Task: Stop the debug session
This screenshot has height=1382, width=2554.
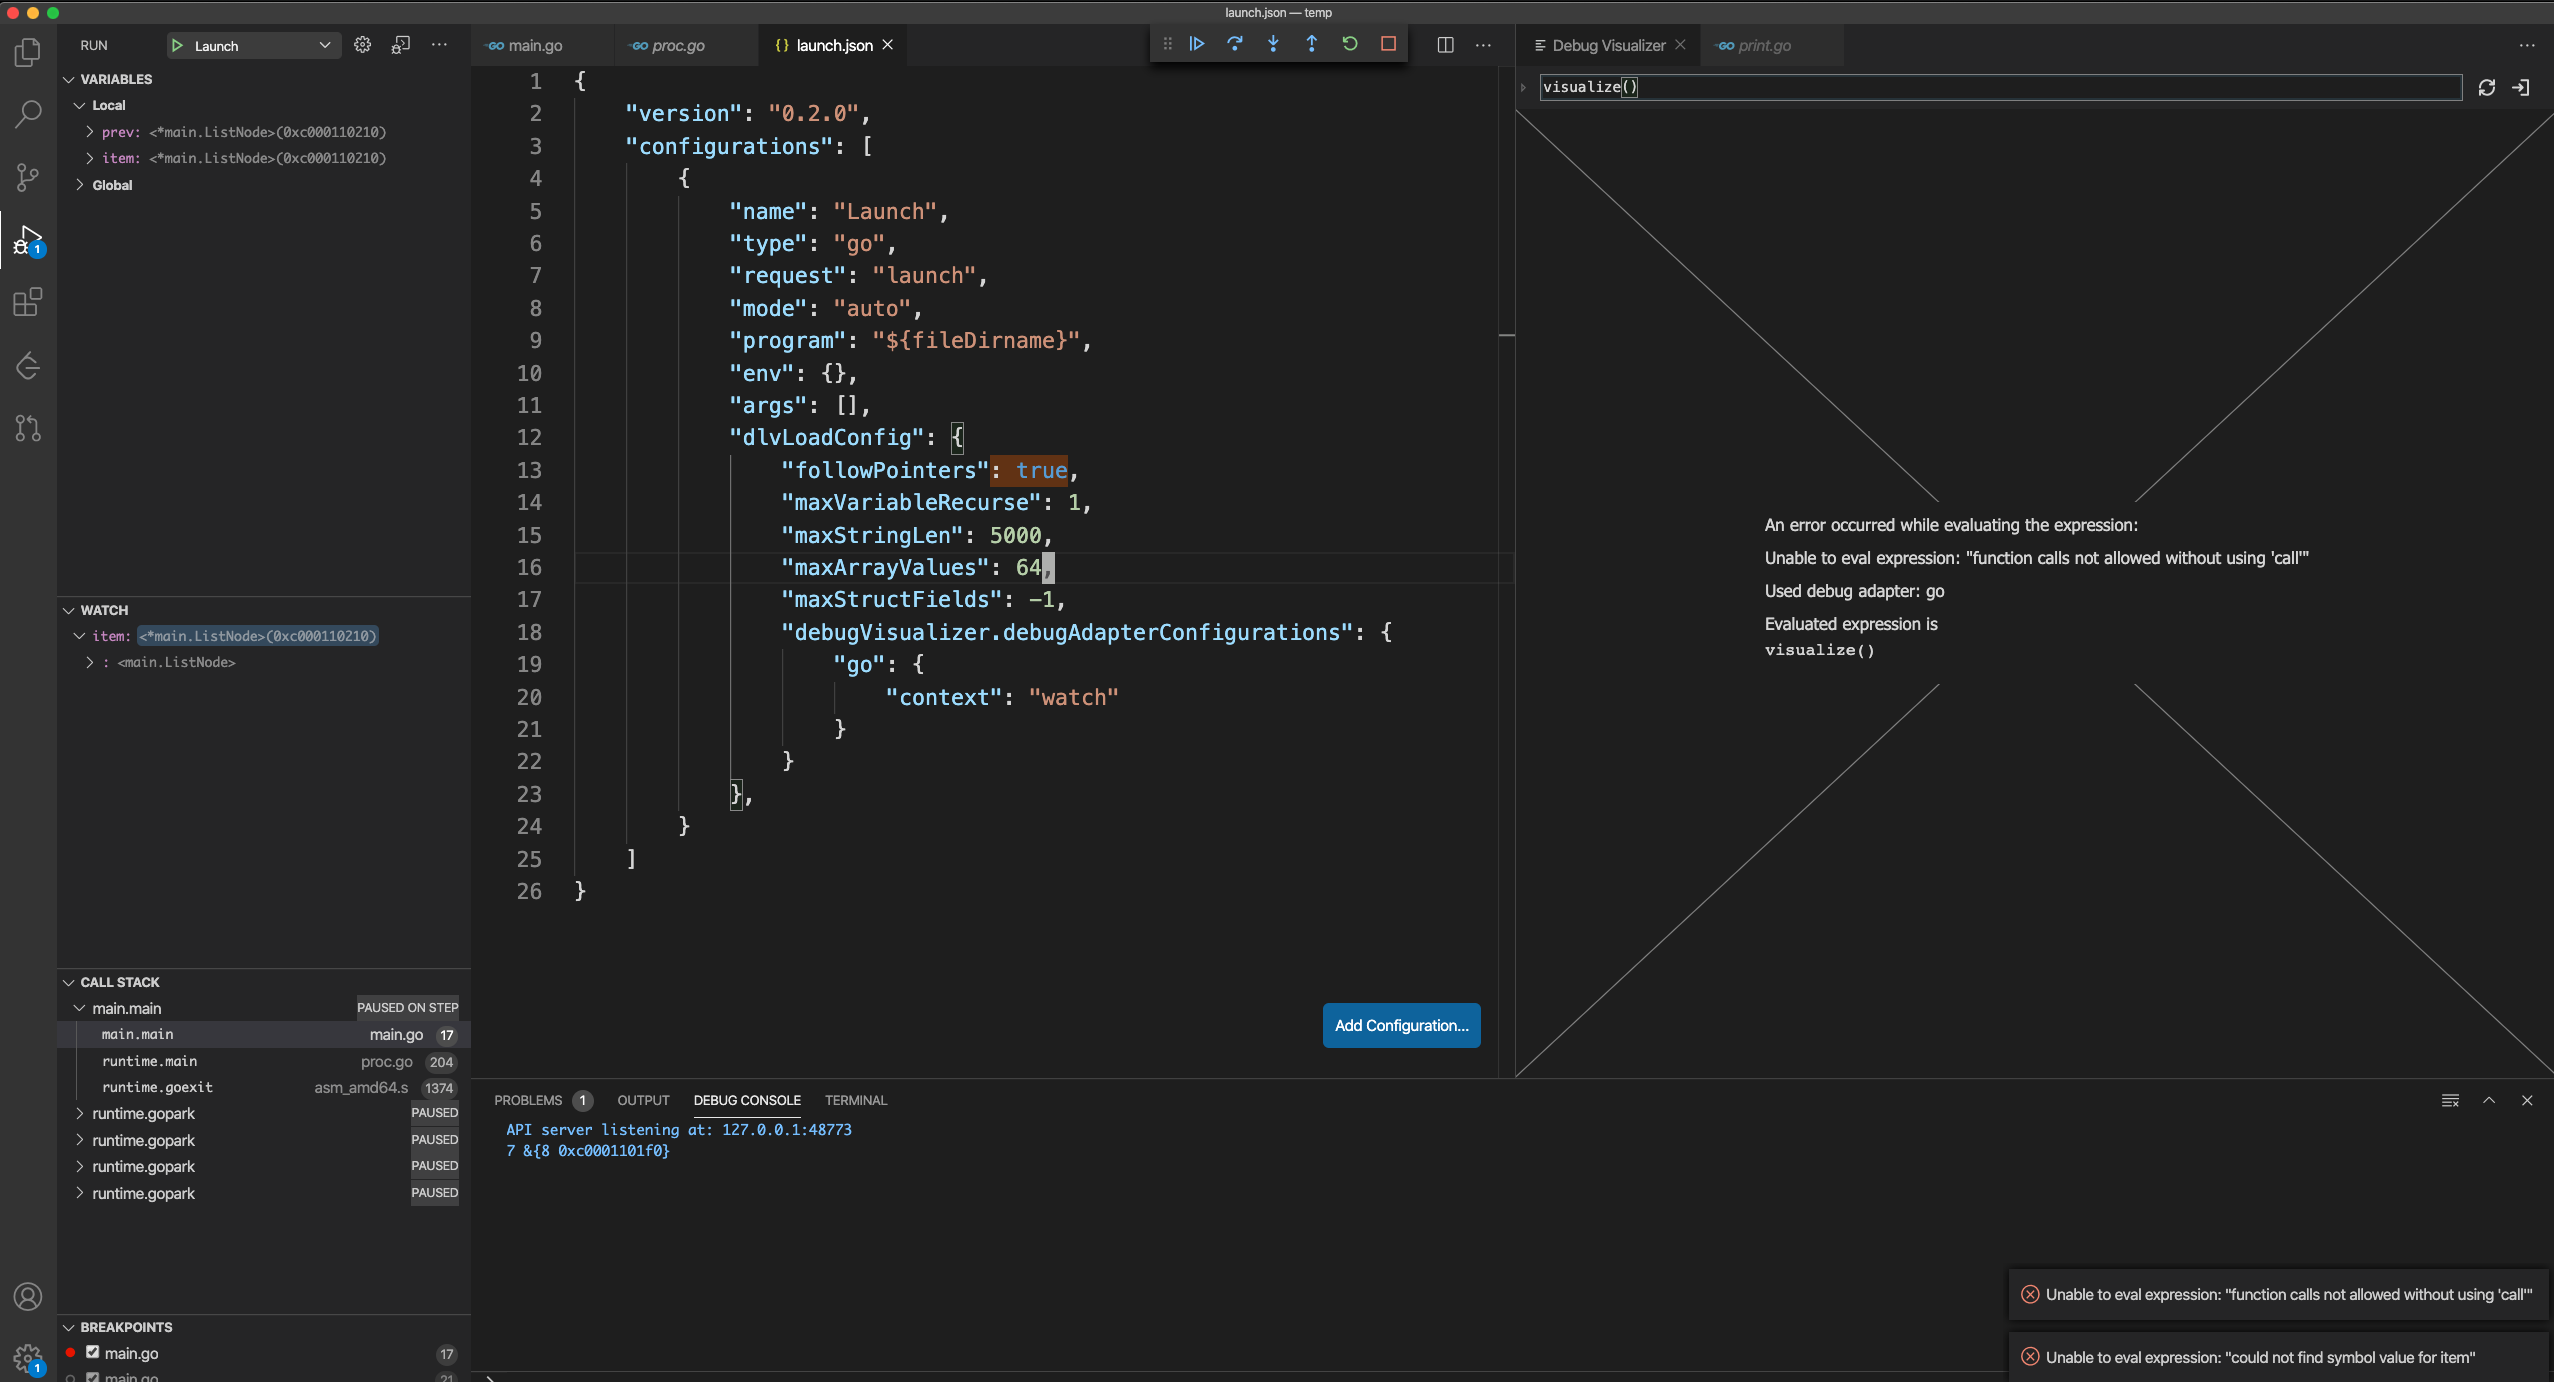Action: click(1388, 44)
